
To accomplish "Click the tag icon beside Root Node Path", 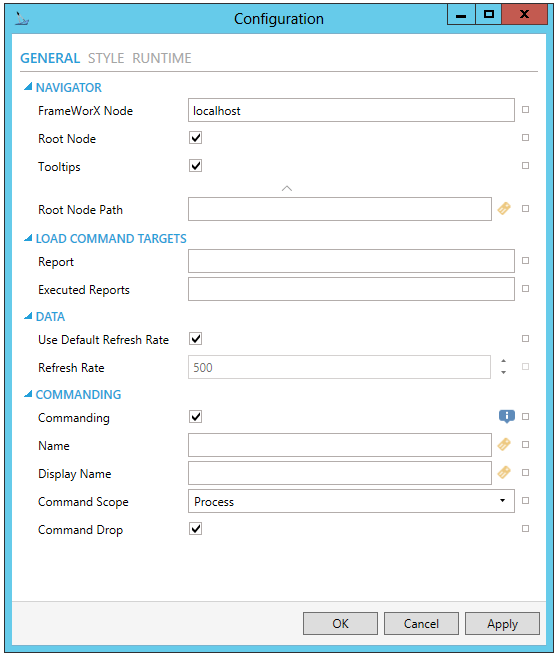I will tap(504, 208).
